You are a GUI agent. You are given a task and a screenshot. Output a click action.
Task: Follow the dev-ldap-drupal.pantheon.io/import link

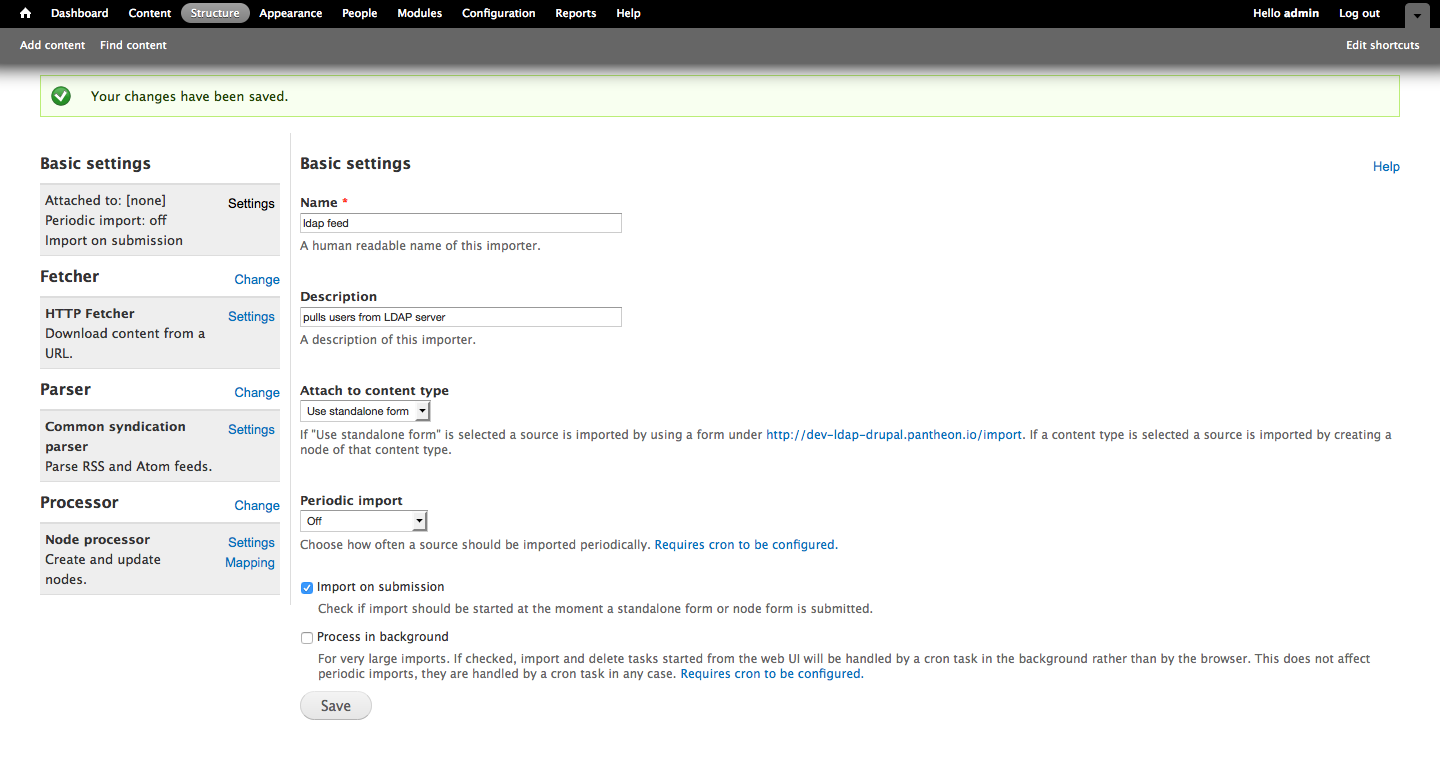(894, 435)
